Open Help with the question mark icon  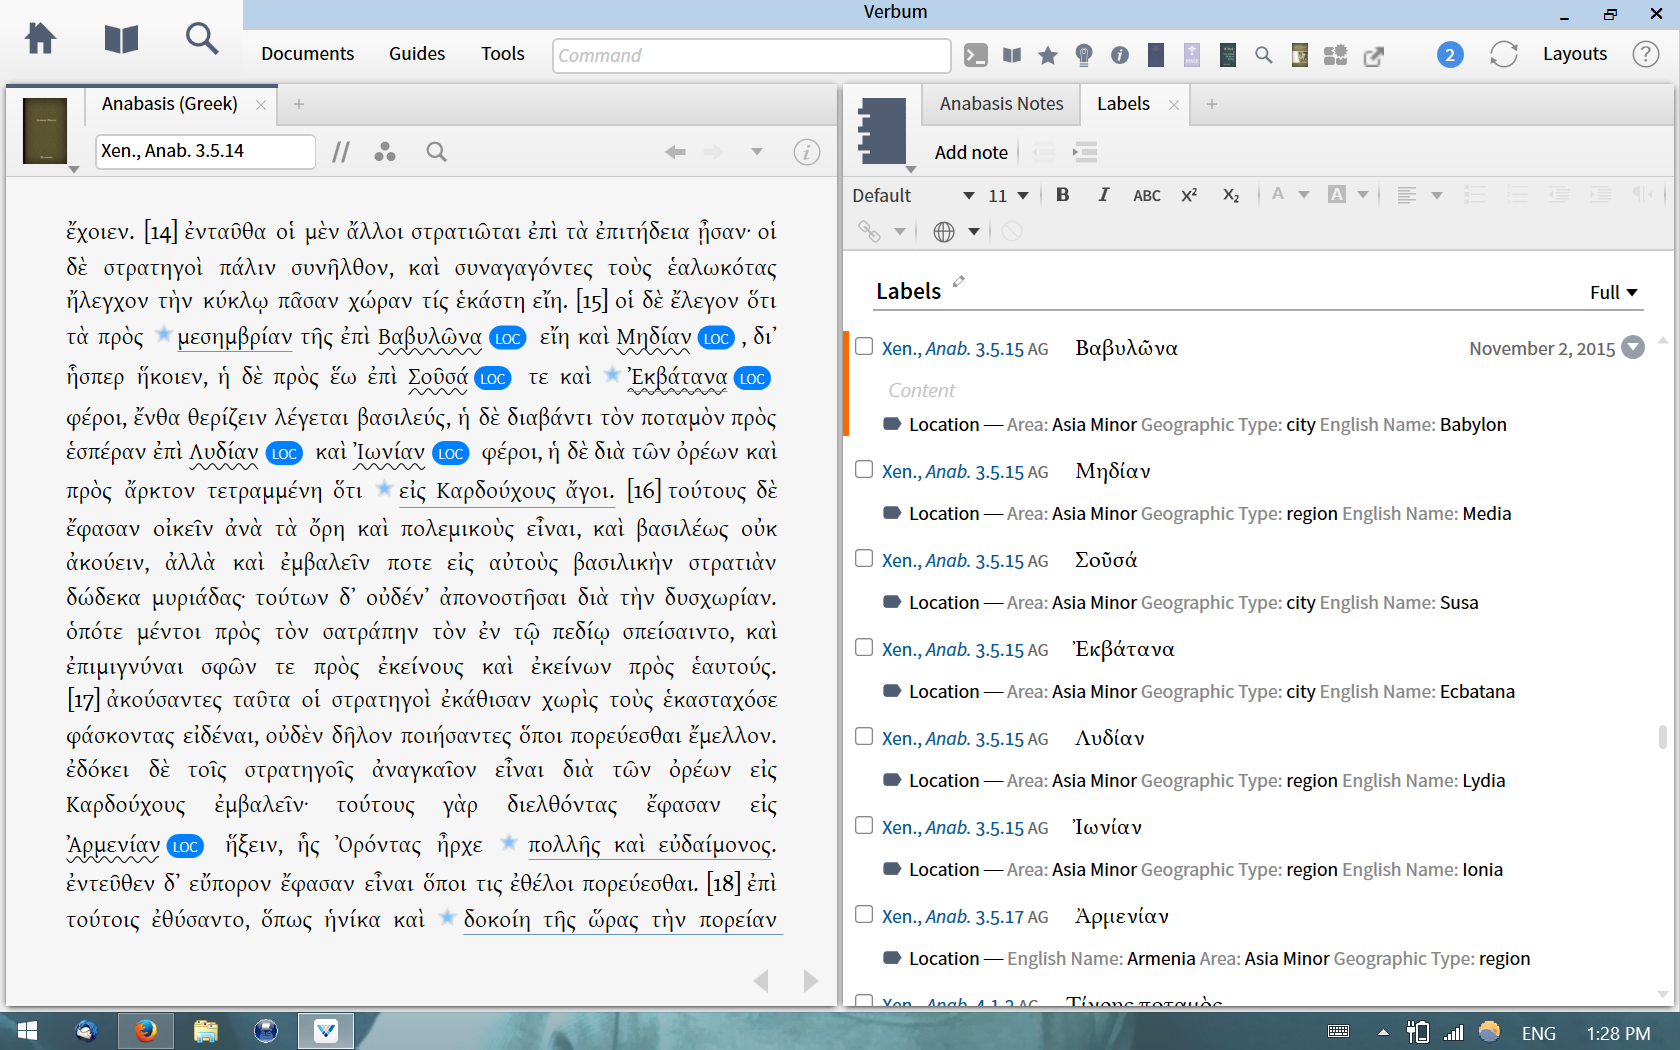pos(1646,54)
